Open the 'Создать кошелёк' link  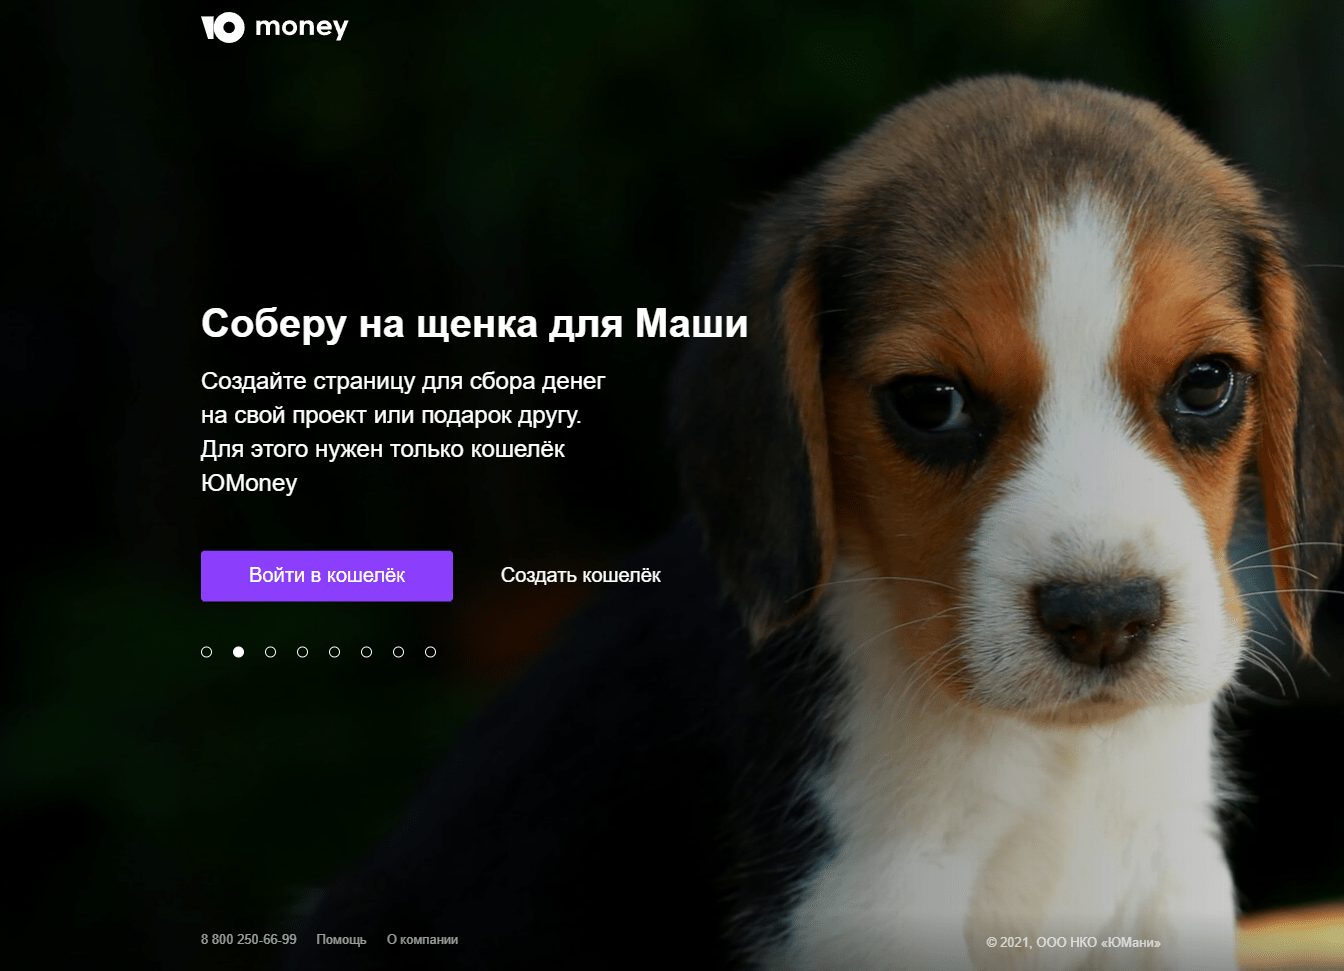(x=581, y=576)
